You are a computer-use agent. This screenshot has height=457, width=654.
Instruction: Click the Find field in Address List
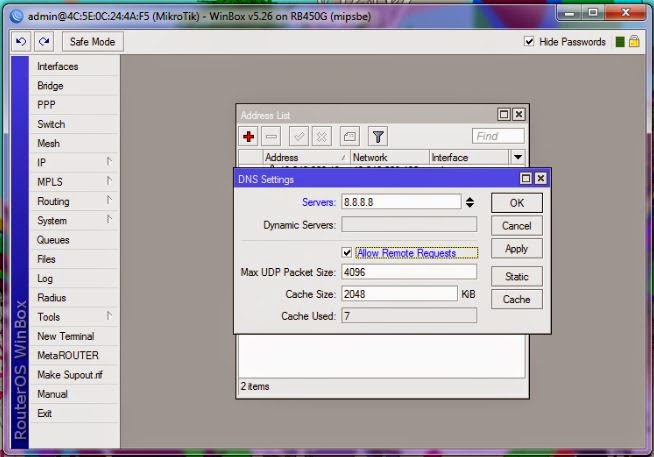[x=498, y=136]
